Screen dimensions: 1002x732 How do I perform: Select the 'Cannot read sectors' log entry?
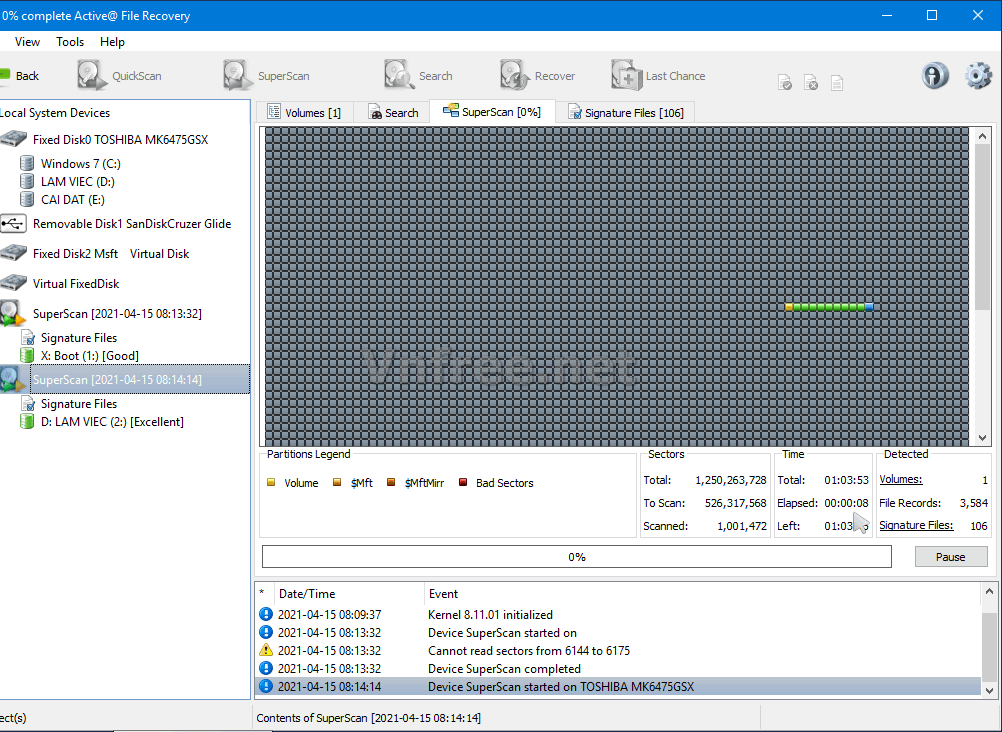point(528,651)
